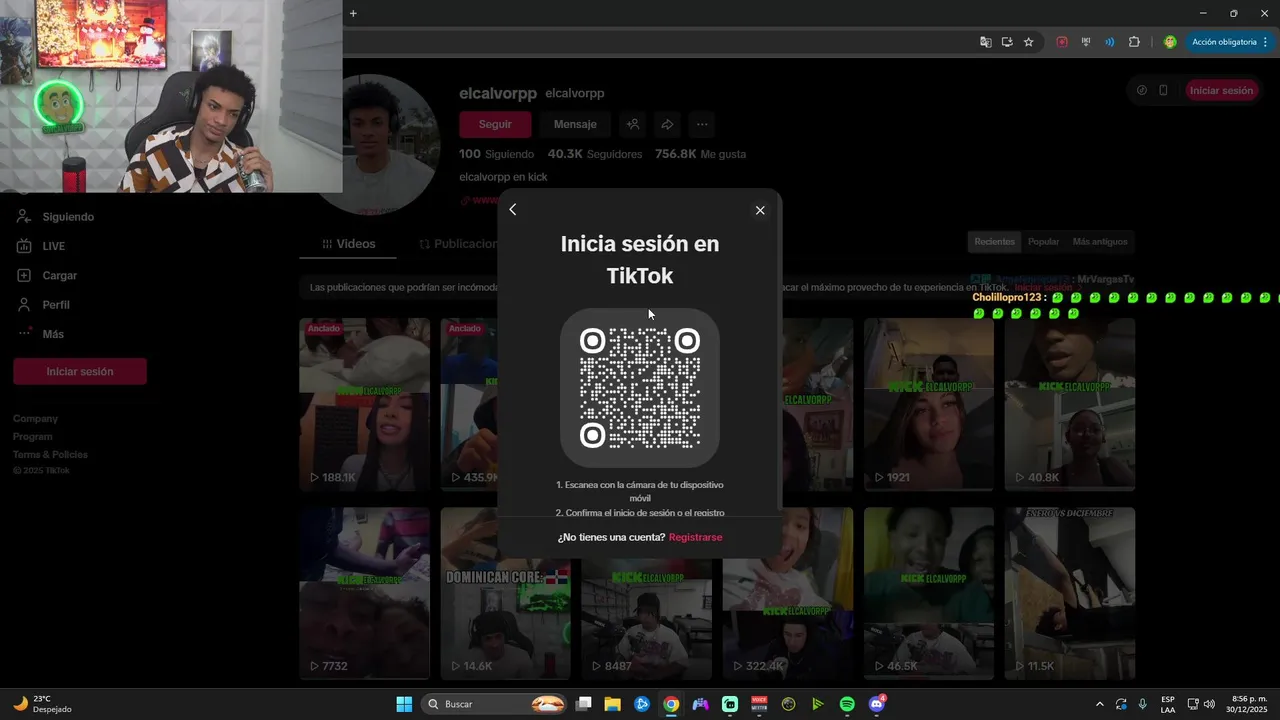The height and width of the screenshot is (720, 1280).
Task: Open a new Chrome tab with plus
Action: [x=353, y=13]
